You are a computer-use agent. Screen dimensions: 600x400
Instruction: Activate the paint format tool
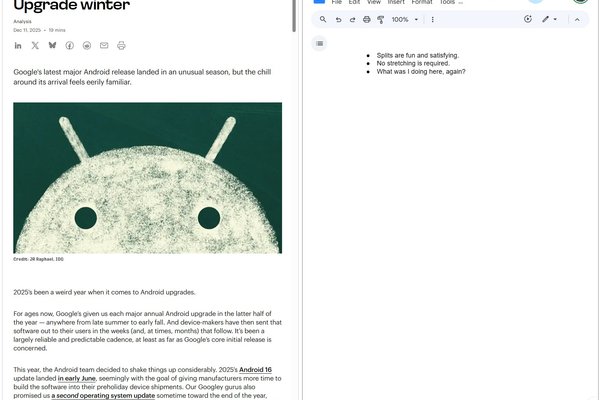381,20
